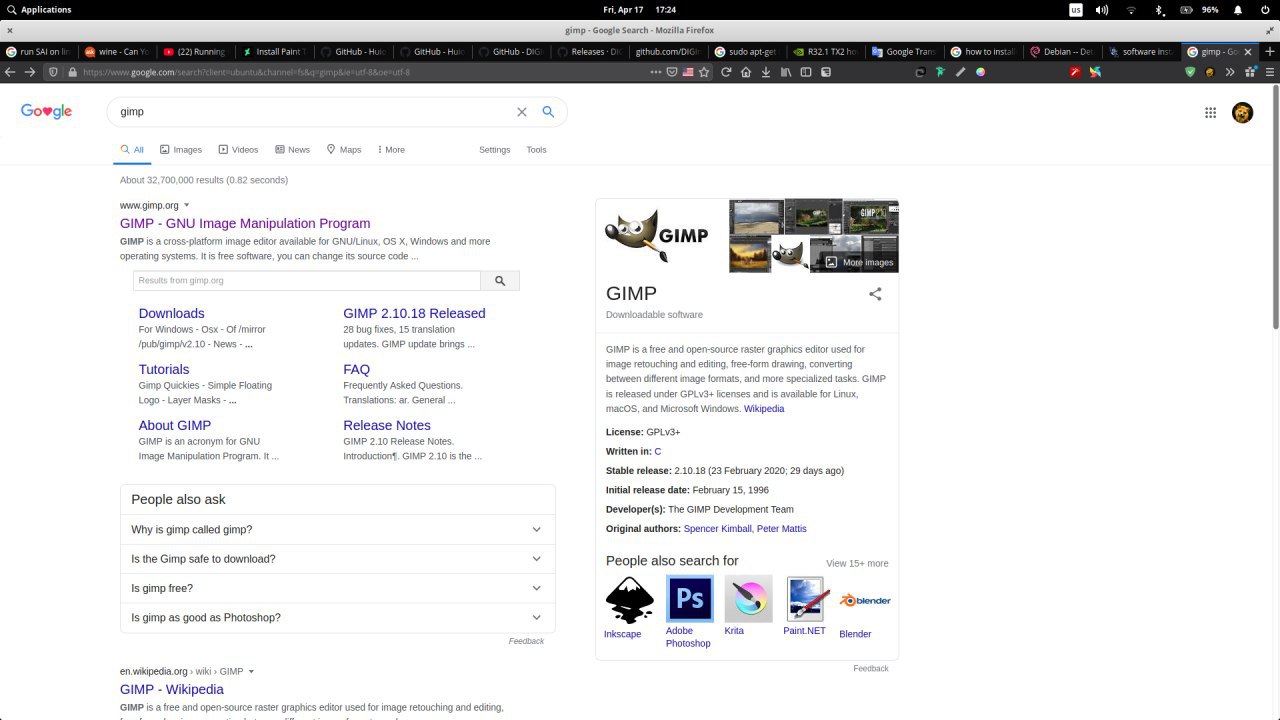Image resolution: width=1280 pixels, height=720 pixels.
Task: Expand "Is gimp as good as Photoshop?"
Action: click(337, 617)
